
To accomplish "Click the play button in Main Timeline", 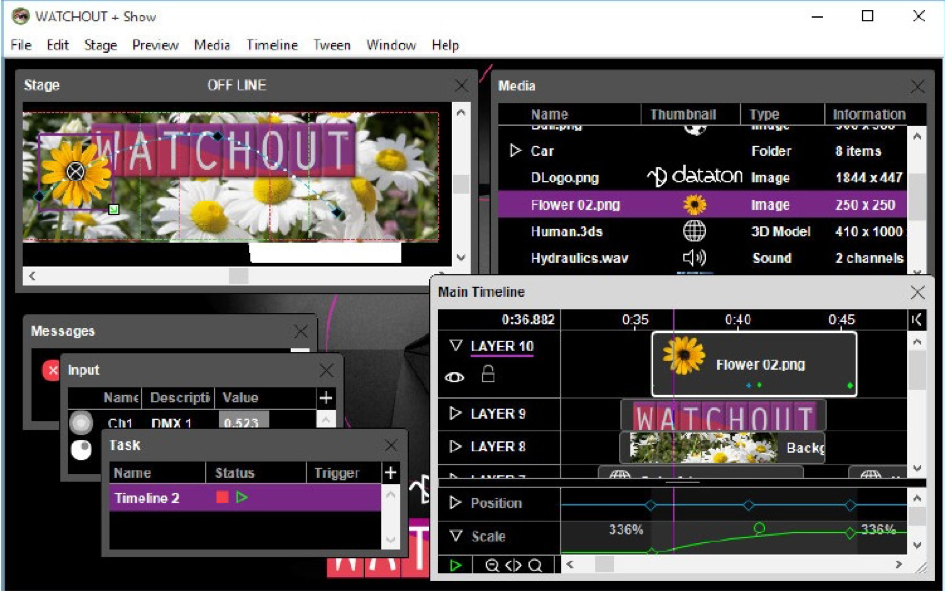I will 456,565.
